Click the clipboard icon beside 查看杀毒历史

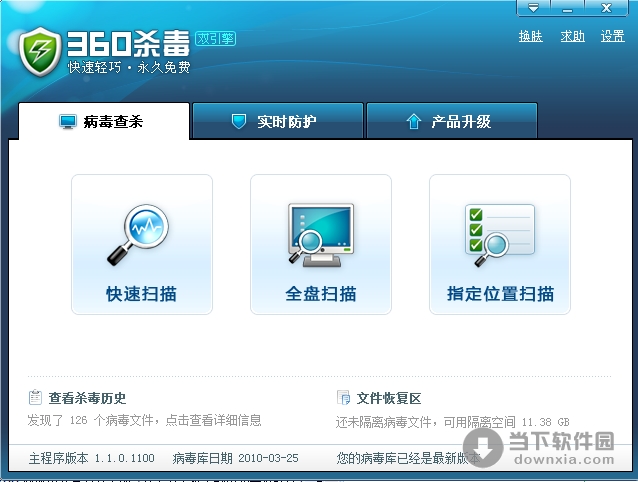click(x=35, y=397)
